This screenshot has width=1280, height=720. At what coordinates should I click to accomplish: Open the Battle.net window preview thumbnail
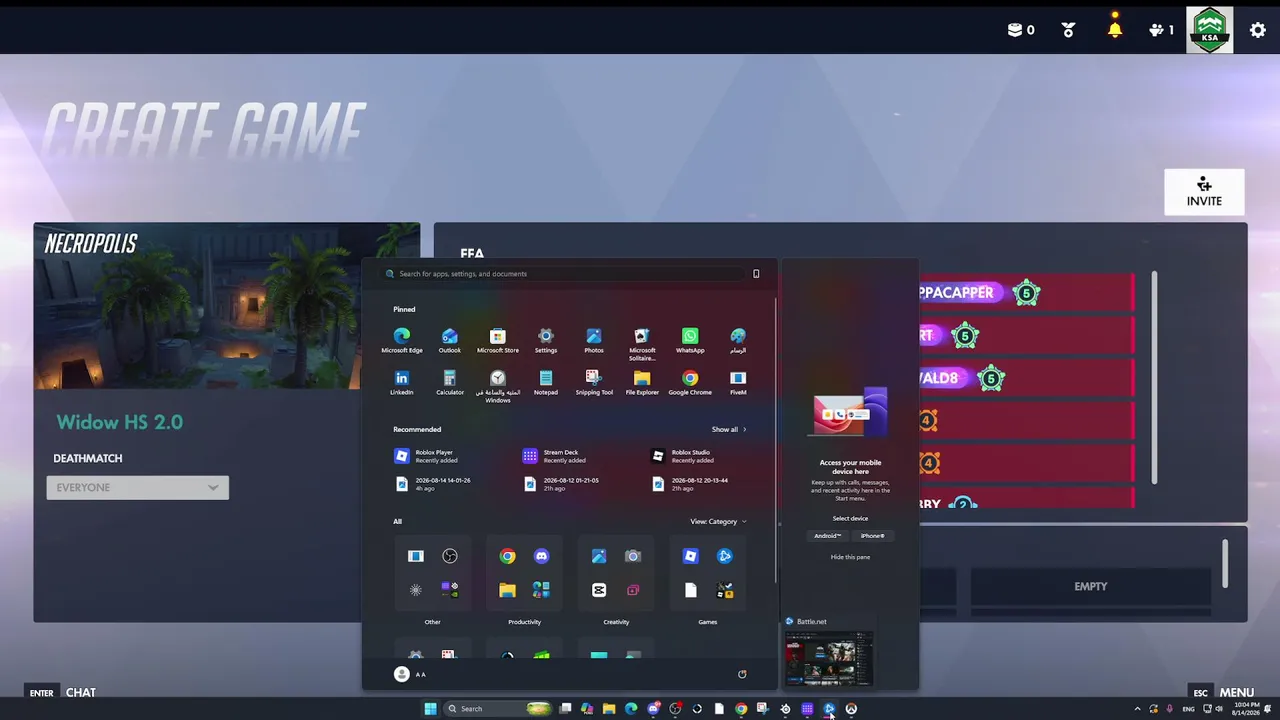pyautogui.click(x=829, y=660)
